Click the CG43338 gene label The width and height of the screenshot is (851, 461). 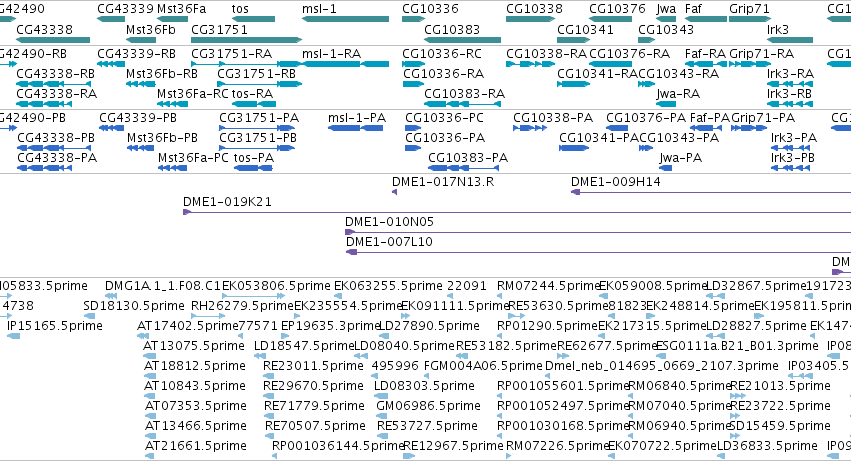(x=45, y=29)
